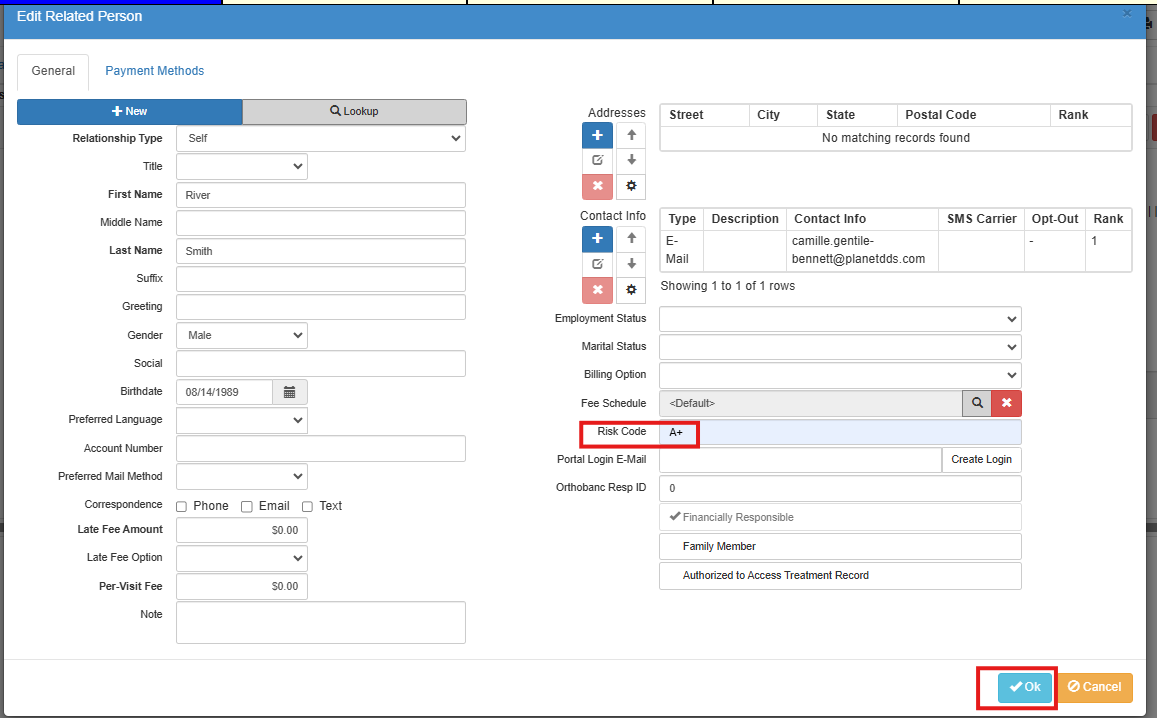
Task: Click the Birthdate date field
Action: [x=224, y=392]
